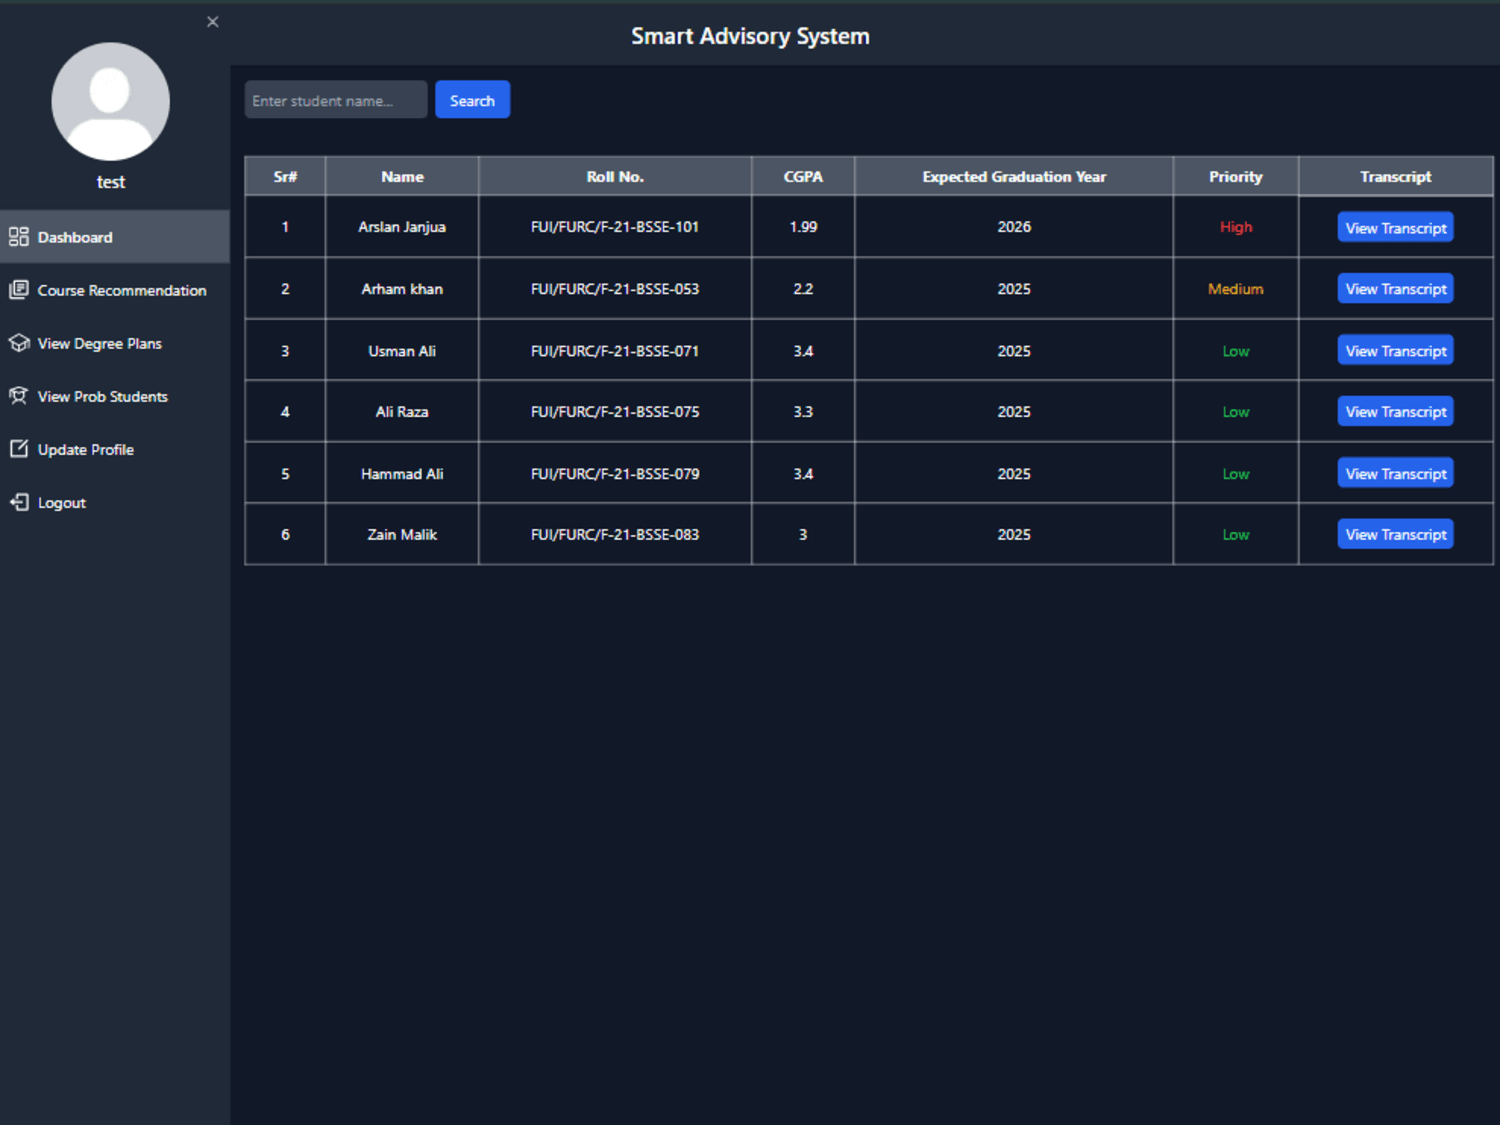The image size is (1500, 1125).
Task: Click the Update Profile edit icon
Action: coord(19,449)
